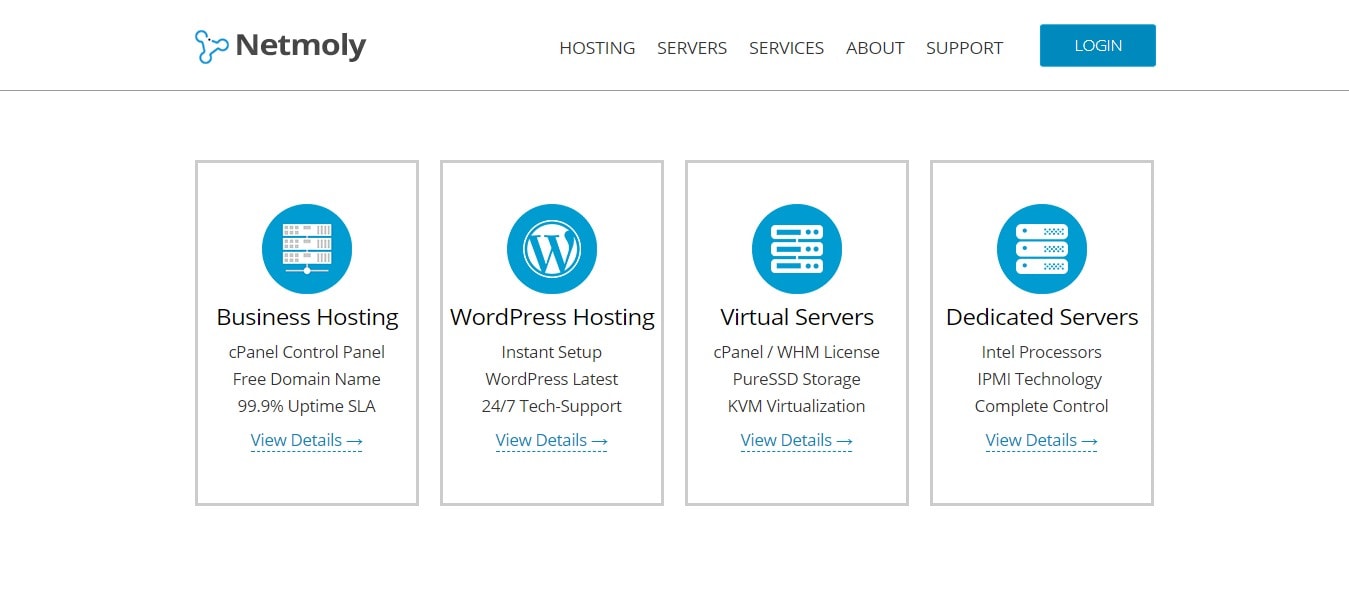The width and height of the screenshot is (1349, 596).
Task: Click the Dedicated Servers card title
Action: coord(1042,317)
